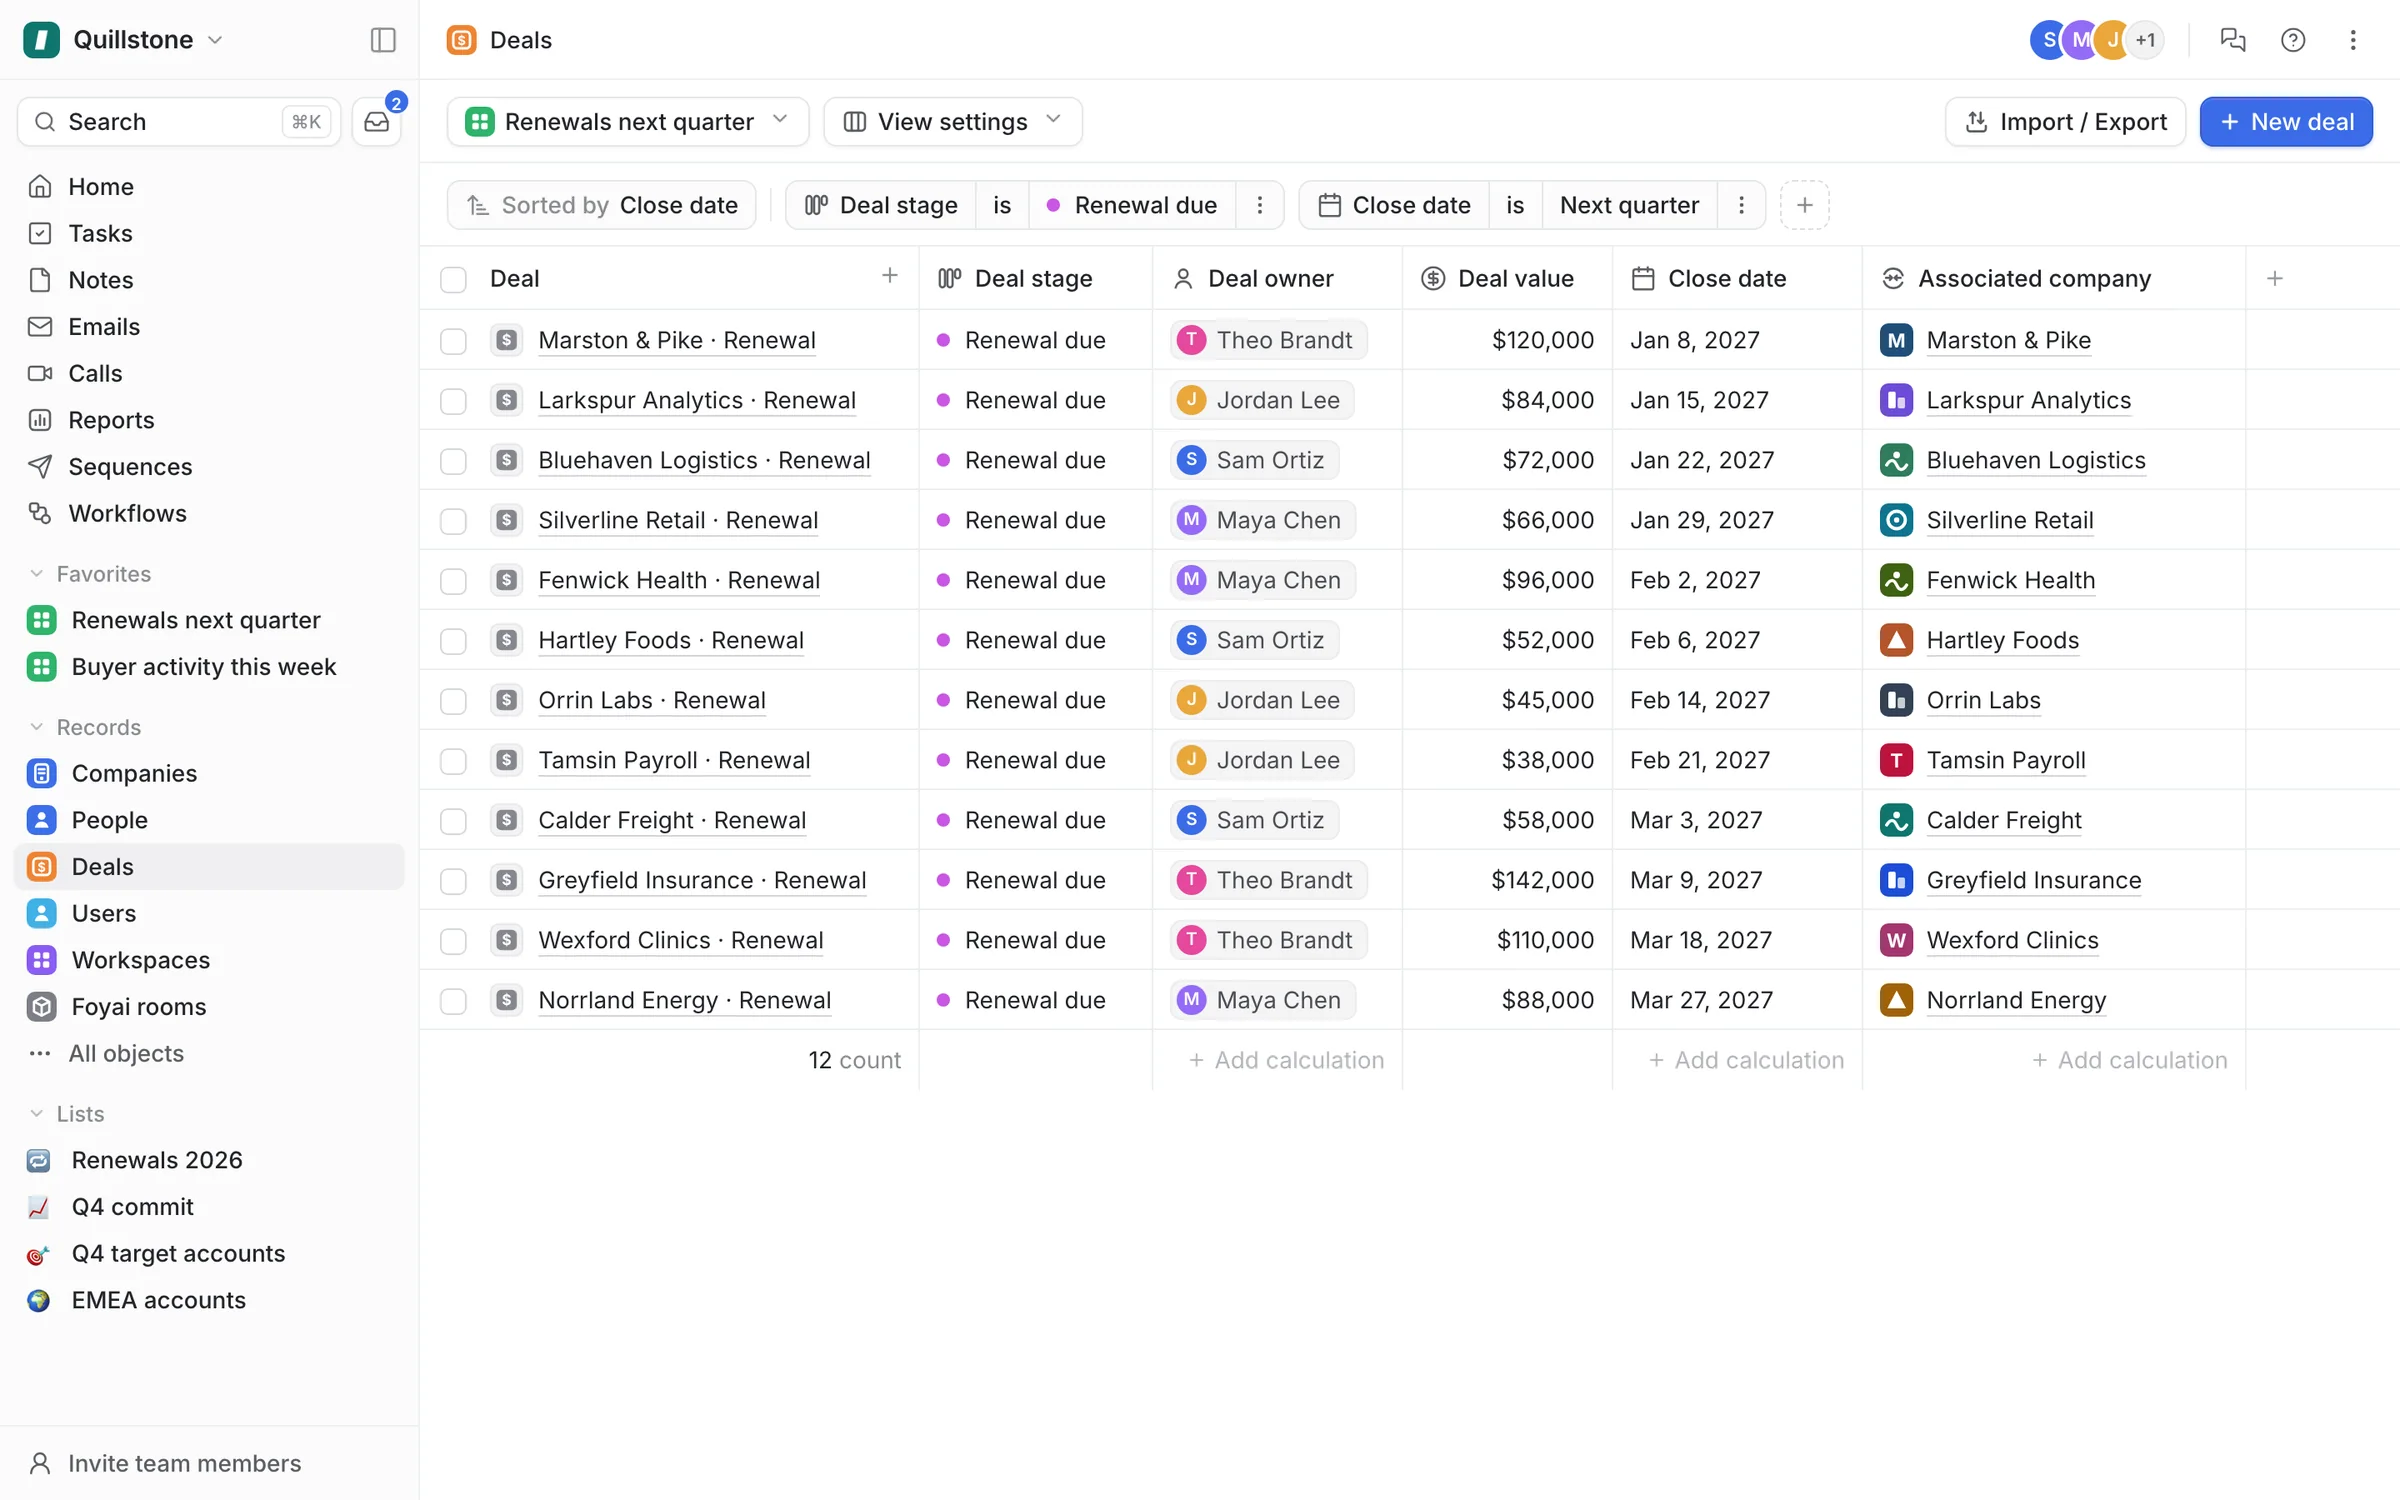The width and height of the screenshot is (2400, 1500).
Task: Click the Silverline Retail company logo icon
Action: pyautogui.click(x=1896, y=520)
